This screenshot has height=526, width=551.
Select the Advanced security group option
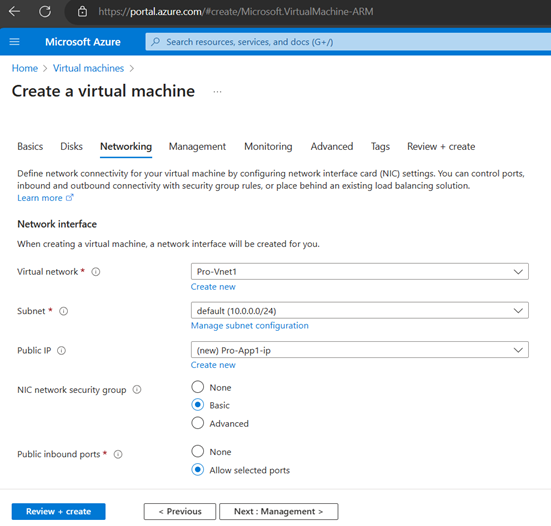(x=197, y=423)
